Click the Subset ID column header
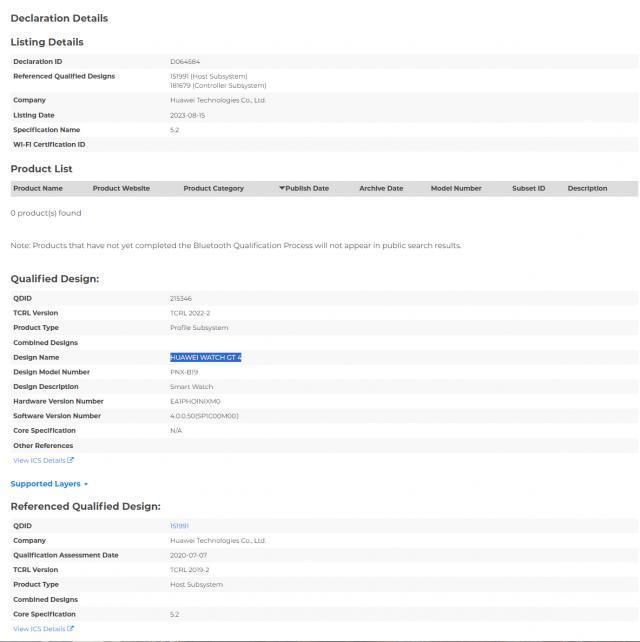This screenshot has height=642, width=640. [x=528, y=188]
